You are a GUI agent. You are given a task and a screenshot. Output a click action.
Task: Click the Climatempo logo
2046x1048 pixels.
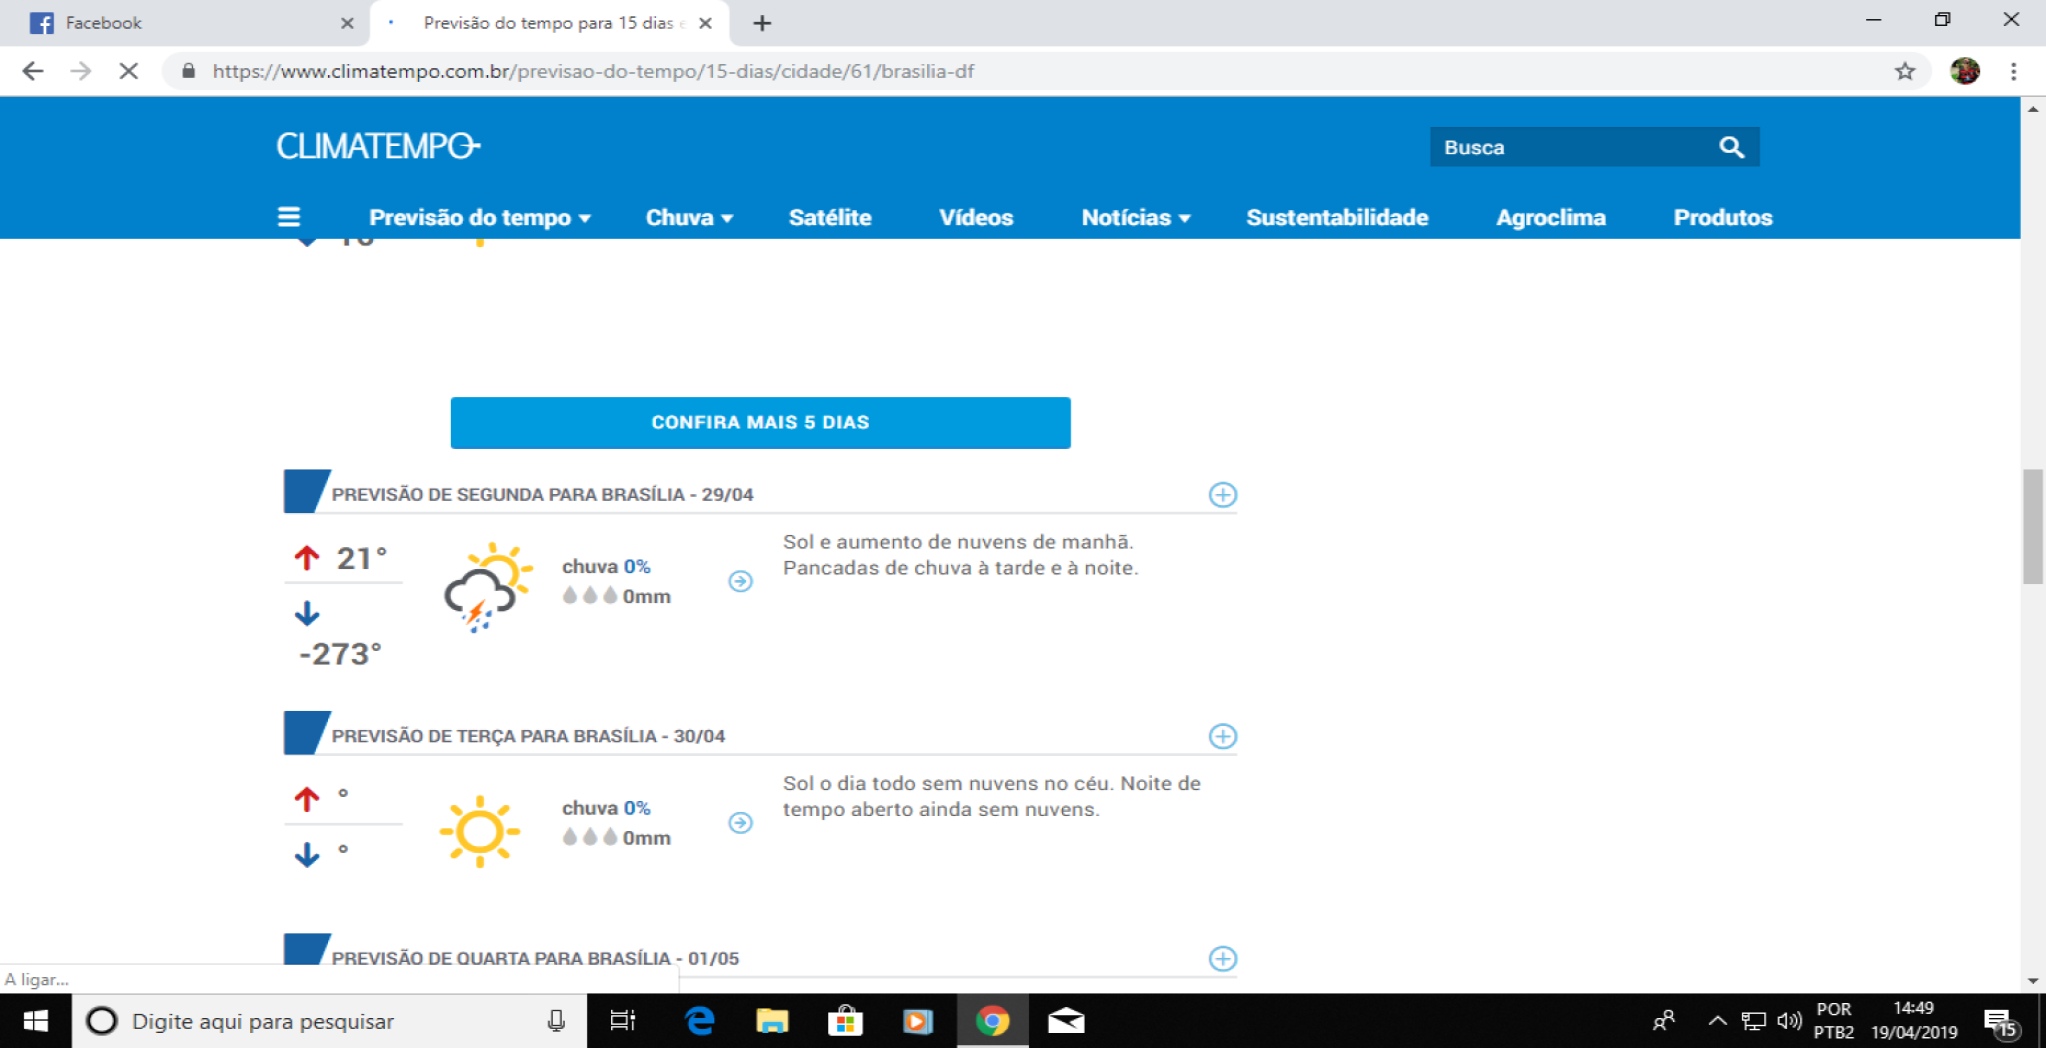point(378,146)
